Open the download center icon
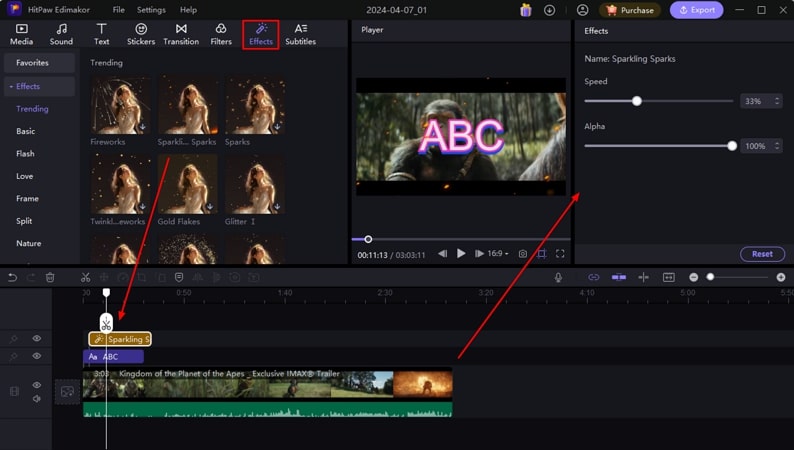 click(x=549, y=10)
